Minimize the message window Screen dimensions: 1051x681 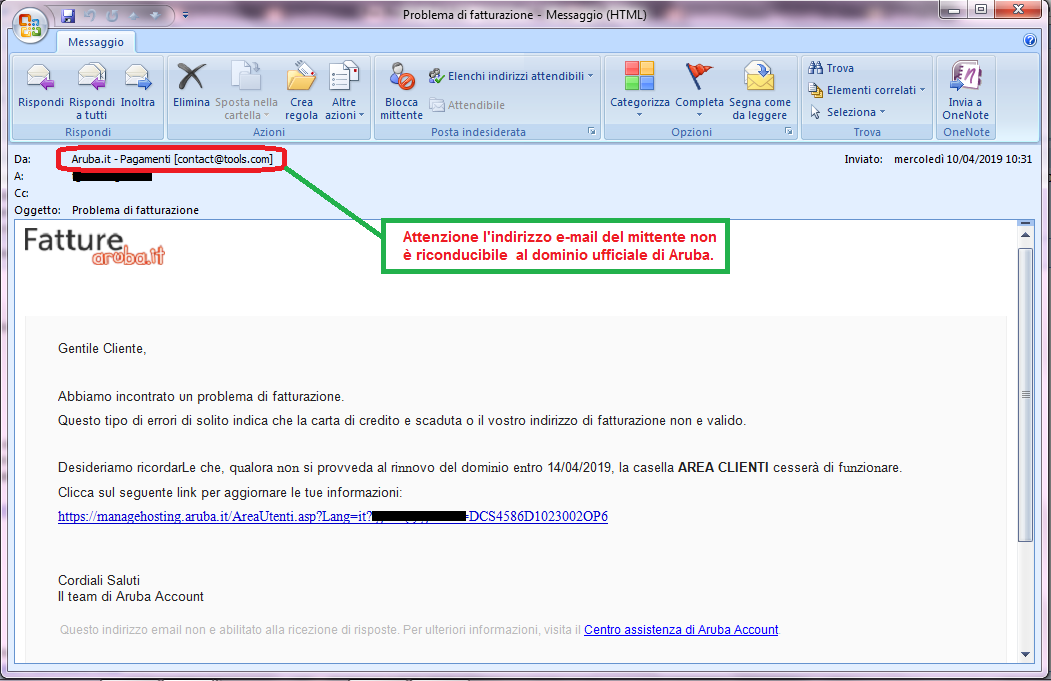tap(954, 9)
